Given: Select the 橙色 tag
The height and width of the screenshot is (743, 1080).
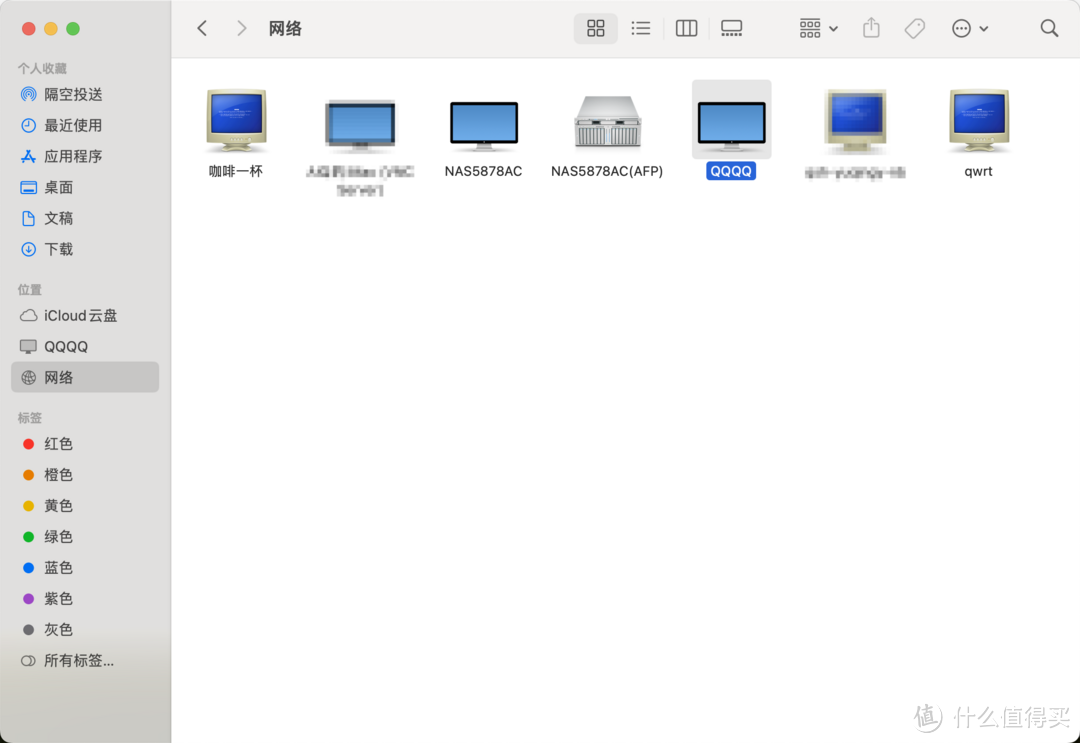Looking at the screenshot, I should click(x=85, y=475).
